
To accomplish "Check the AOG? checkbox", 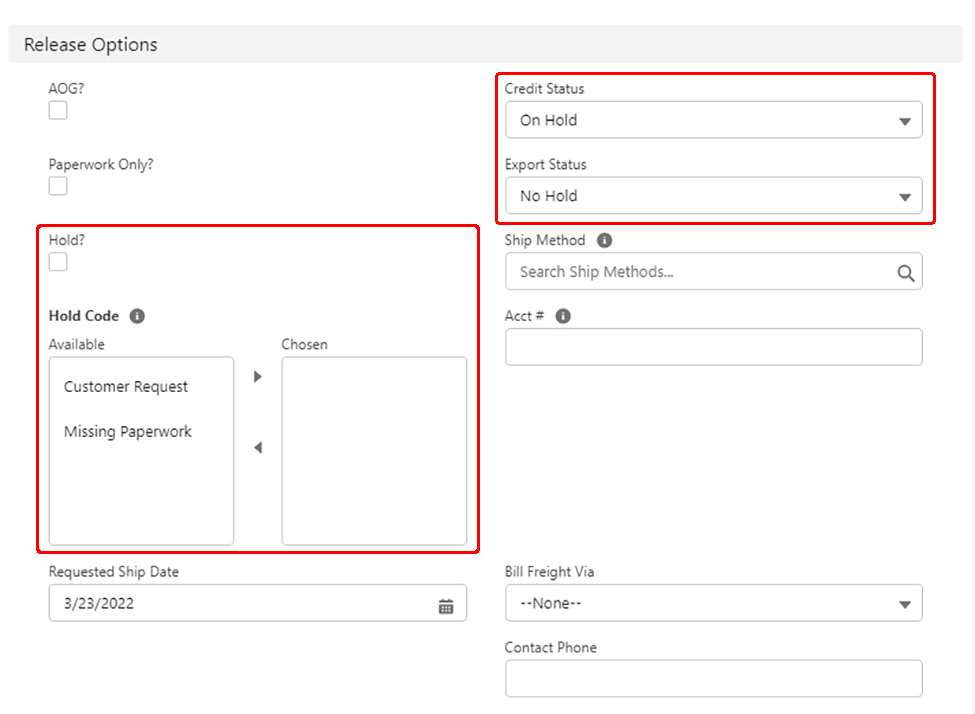I will coord(58,111).
